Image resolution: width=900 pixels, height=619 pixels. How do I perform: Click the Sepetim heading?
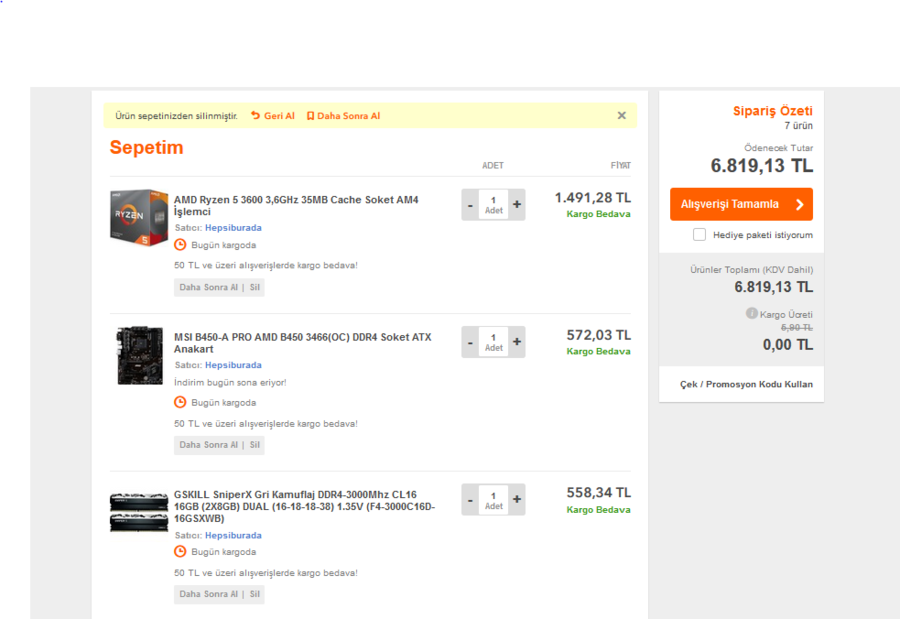146,148
